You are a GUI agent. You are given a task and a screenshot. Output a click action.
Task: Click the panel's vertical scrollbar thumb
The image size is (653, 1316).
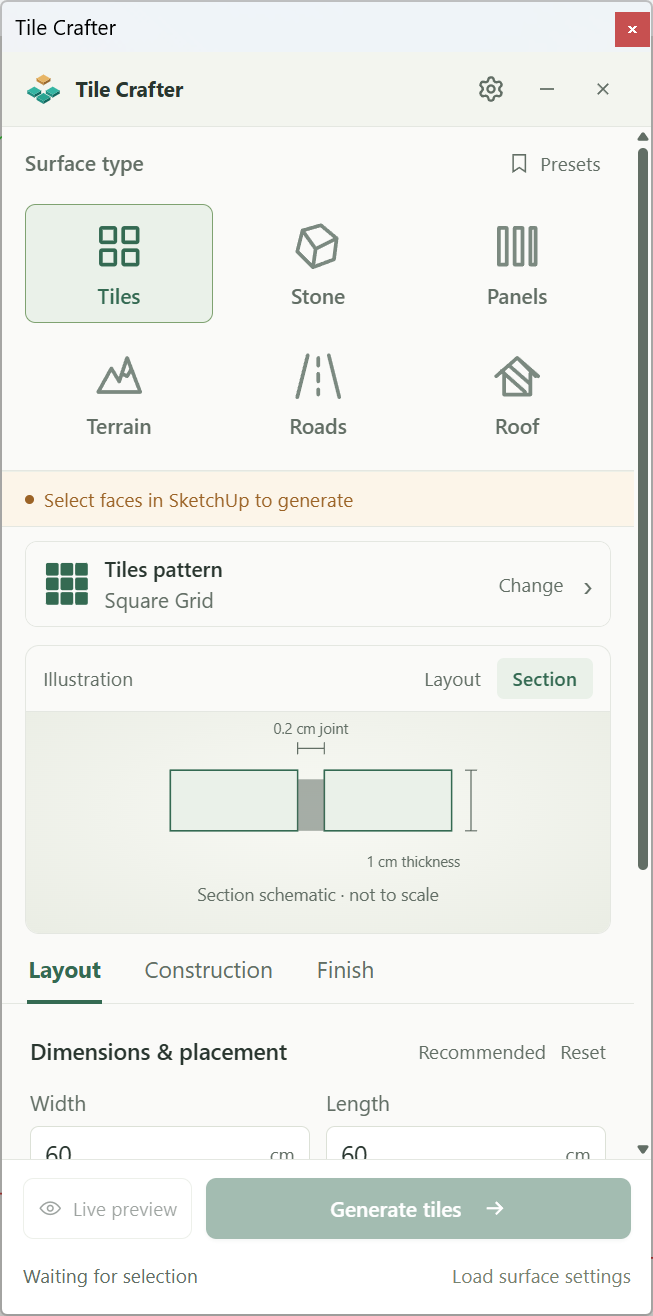coord(643,507)
